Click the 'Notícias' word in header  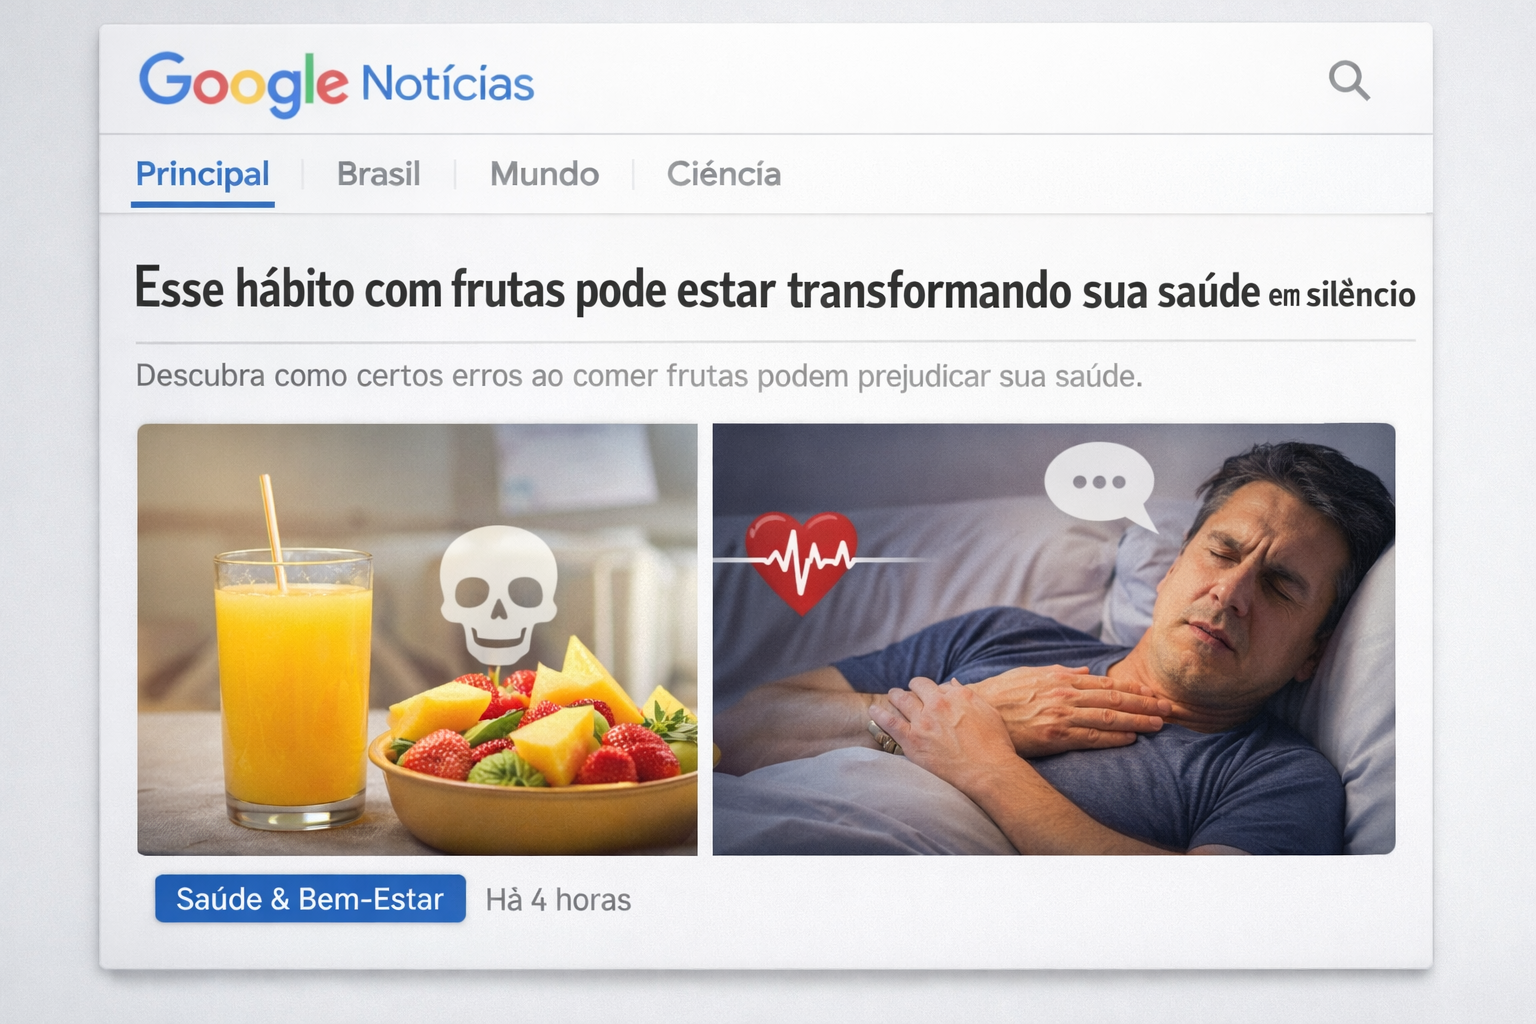[x=447, y=84]
